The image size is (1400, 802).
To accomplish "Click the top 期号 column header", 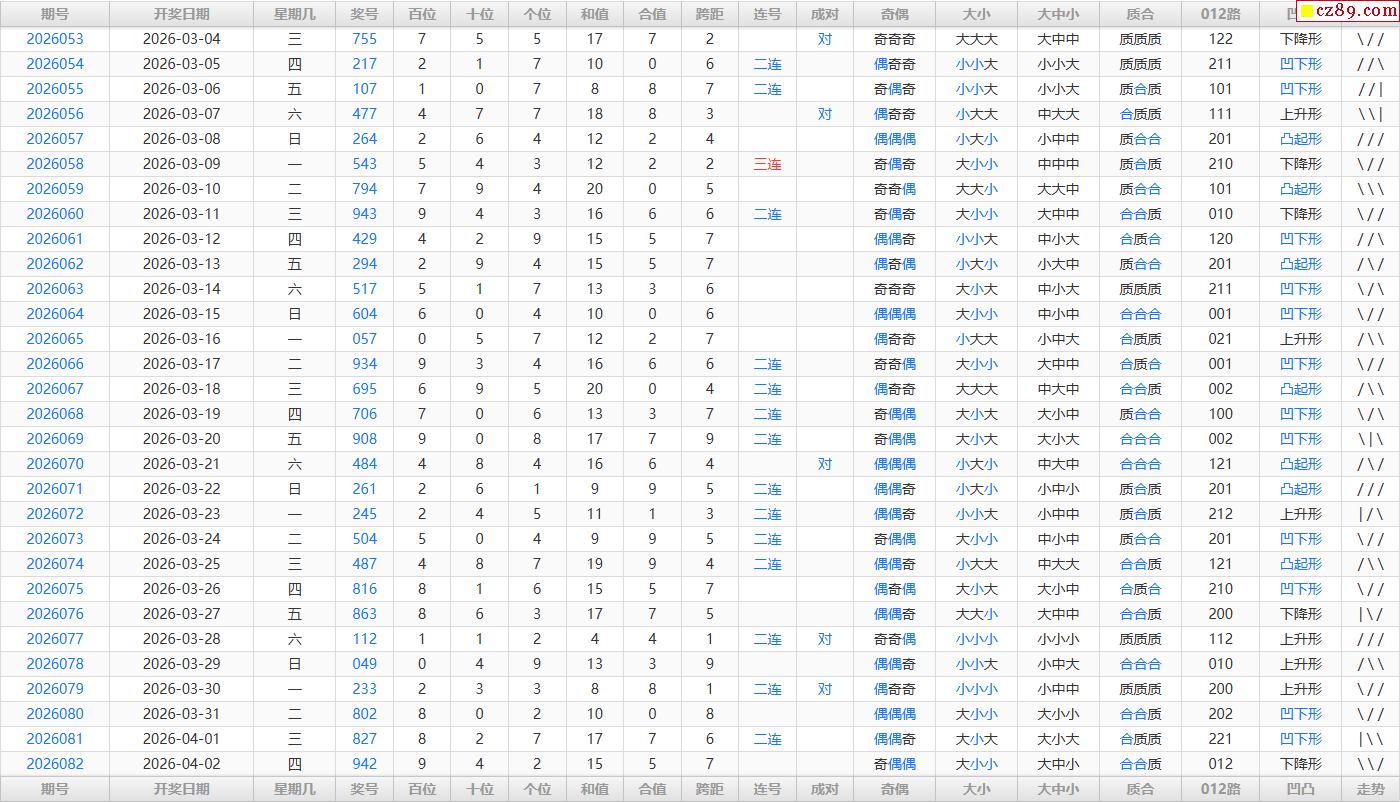I will (x=55, y=14).
